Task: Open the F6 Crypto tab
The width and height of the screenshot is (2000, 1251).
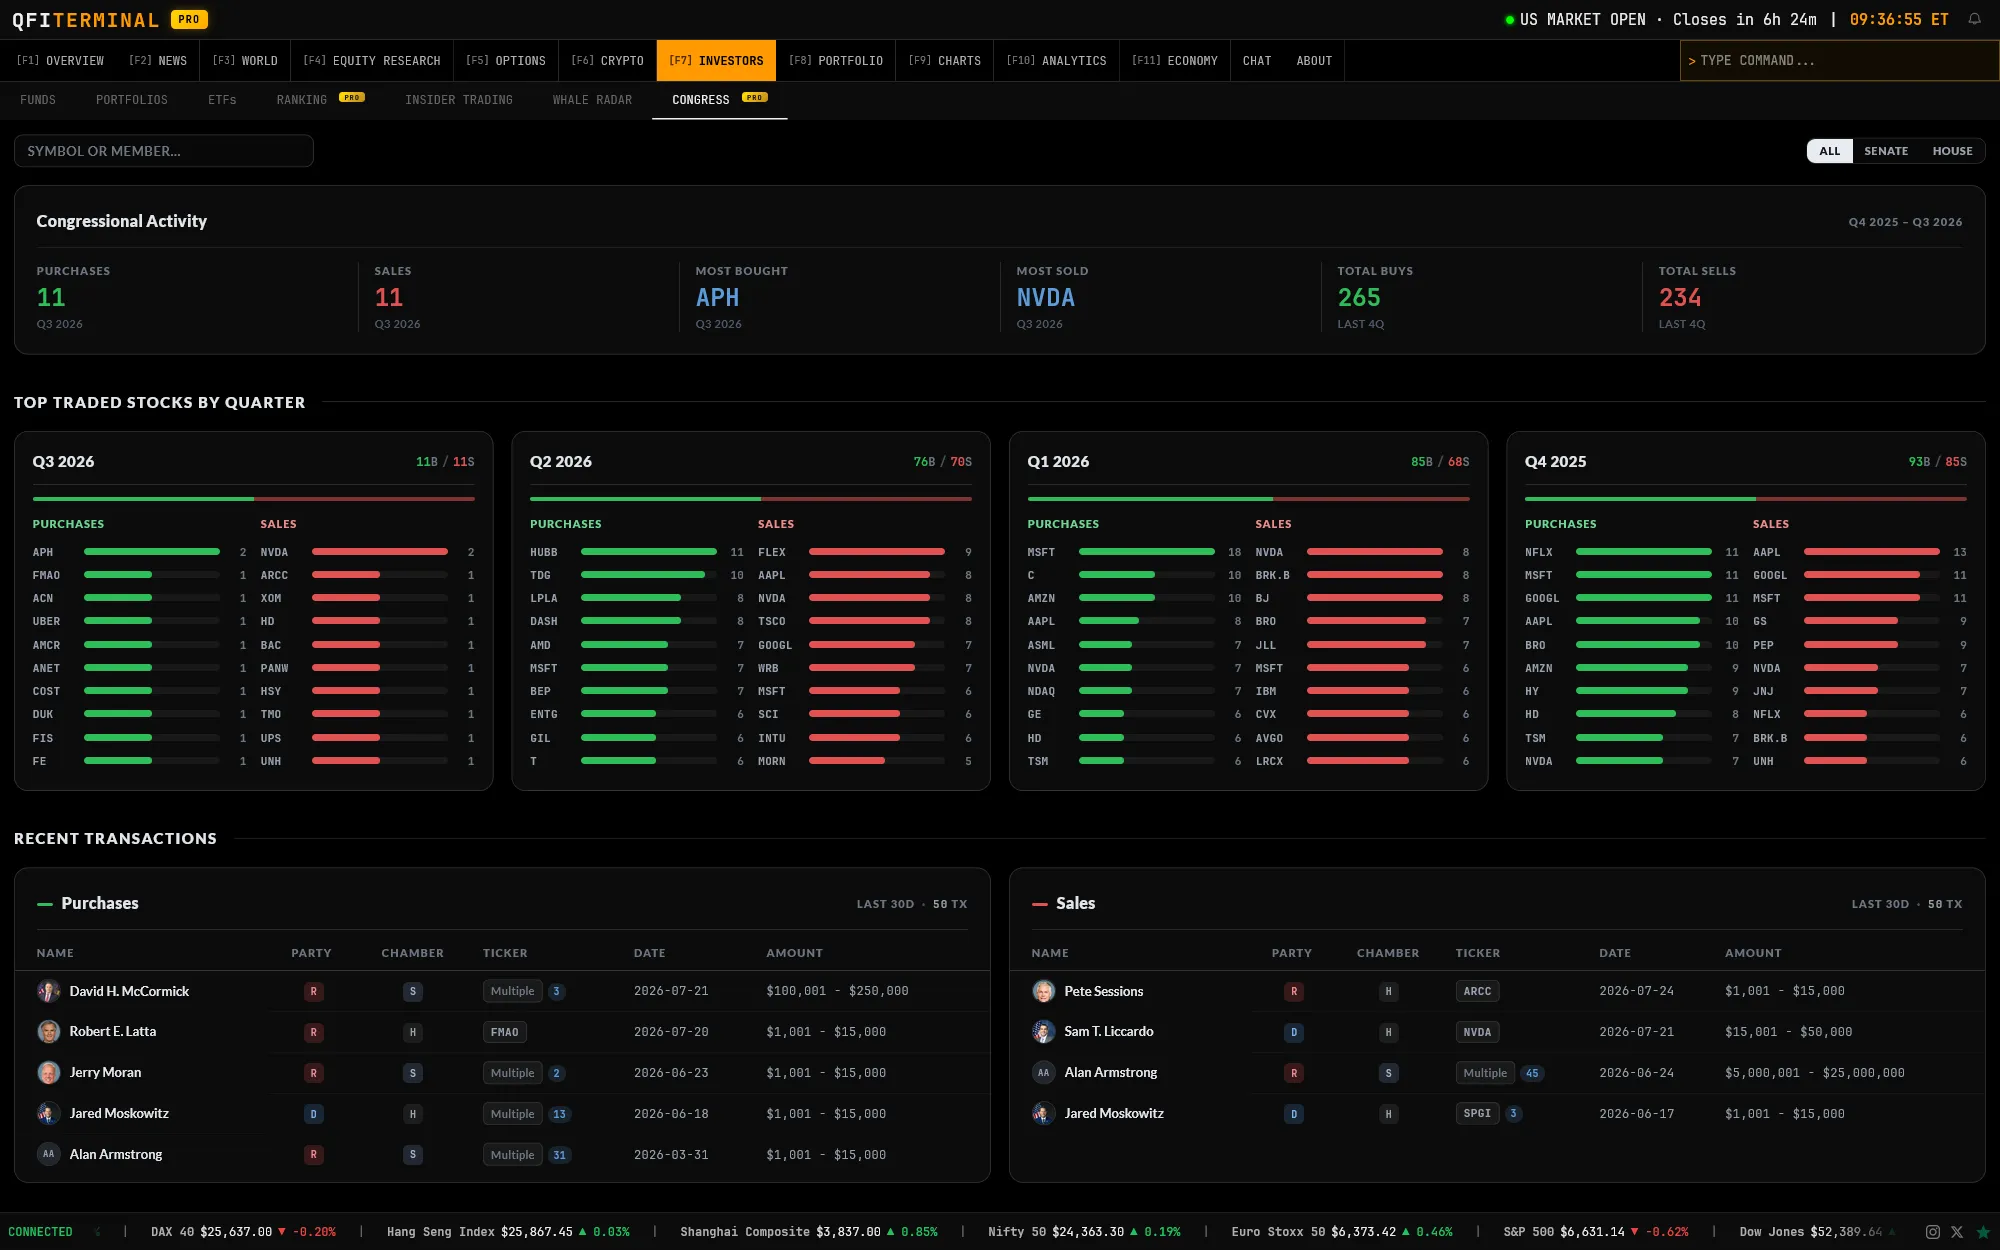Action: pos(607,61)
